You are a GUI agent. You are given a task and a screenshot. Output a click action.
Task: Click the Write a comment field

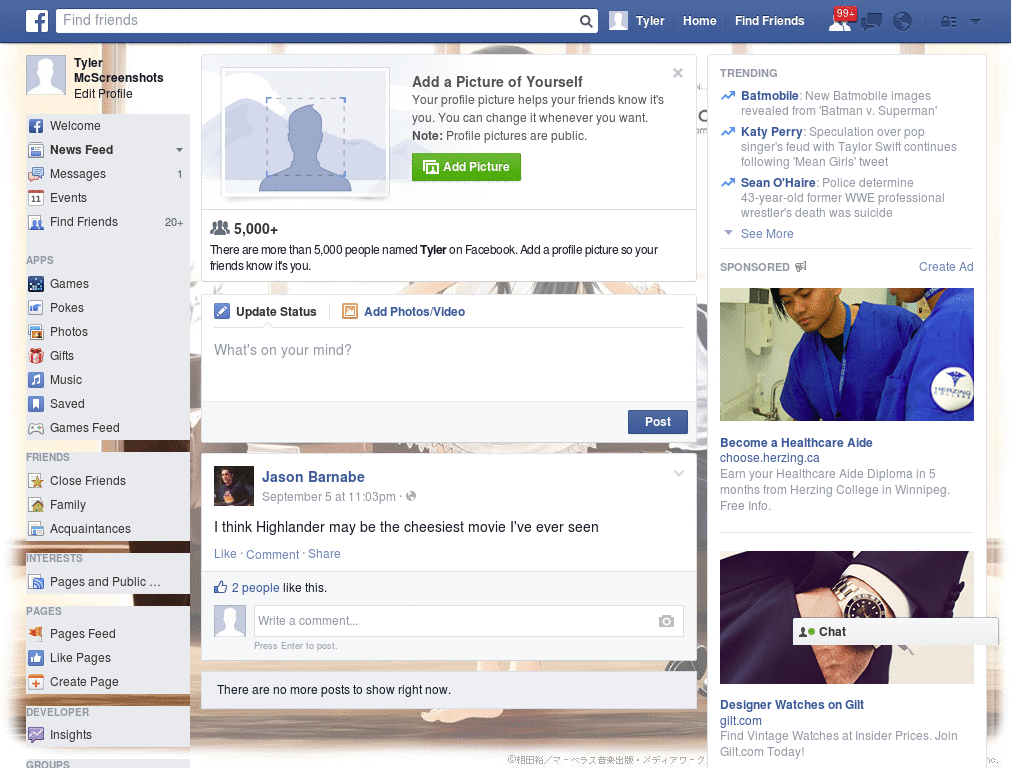tap(456, 621)
